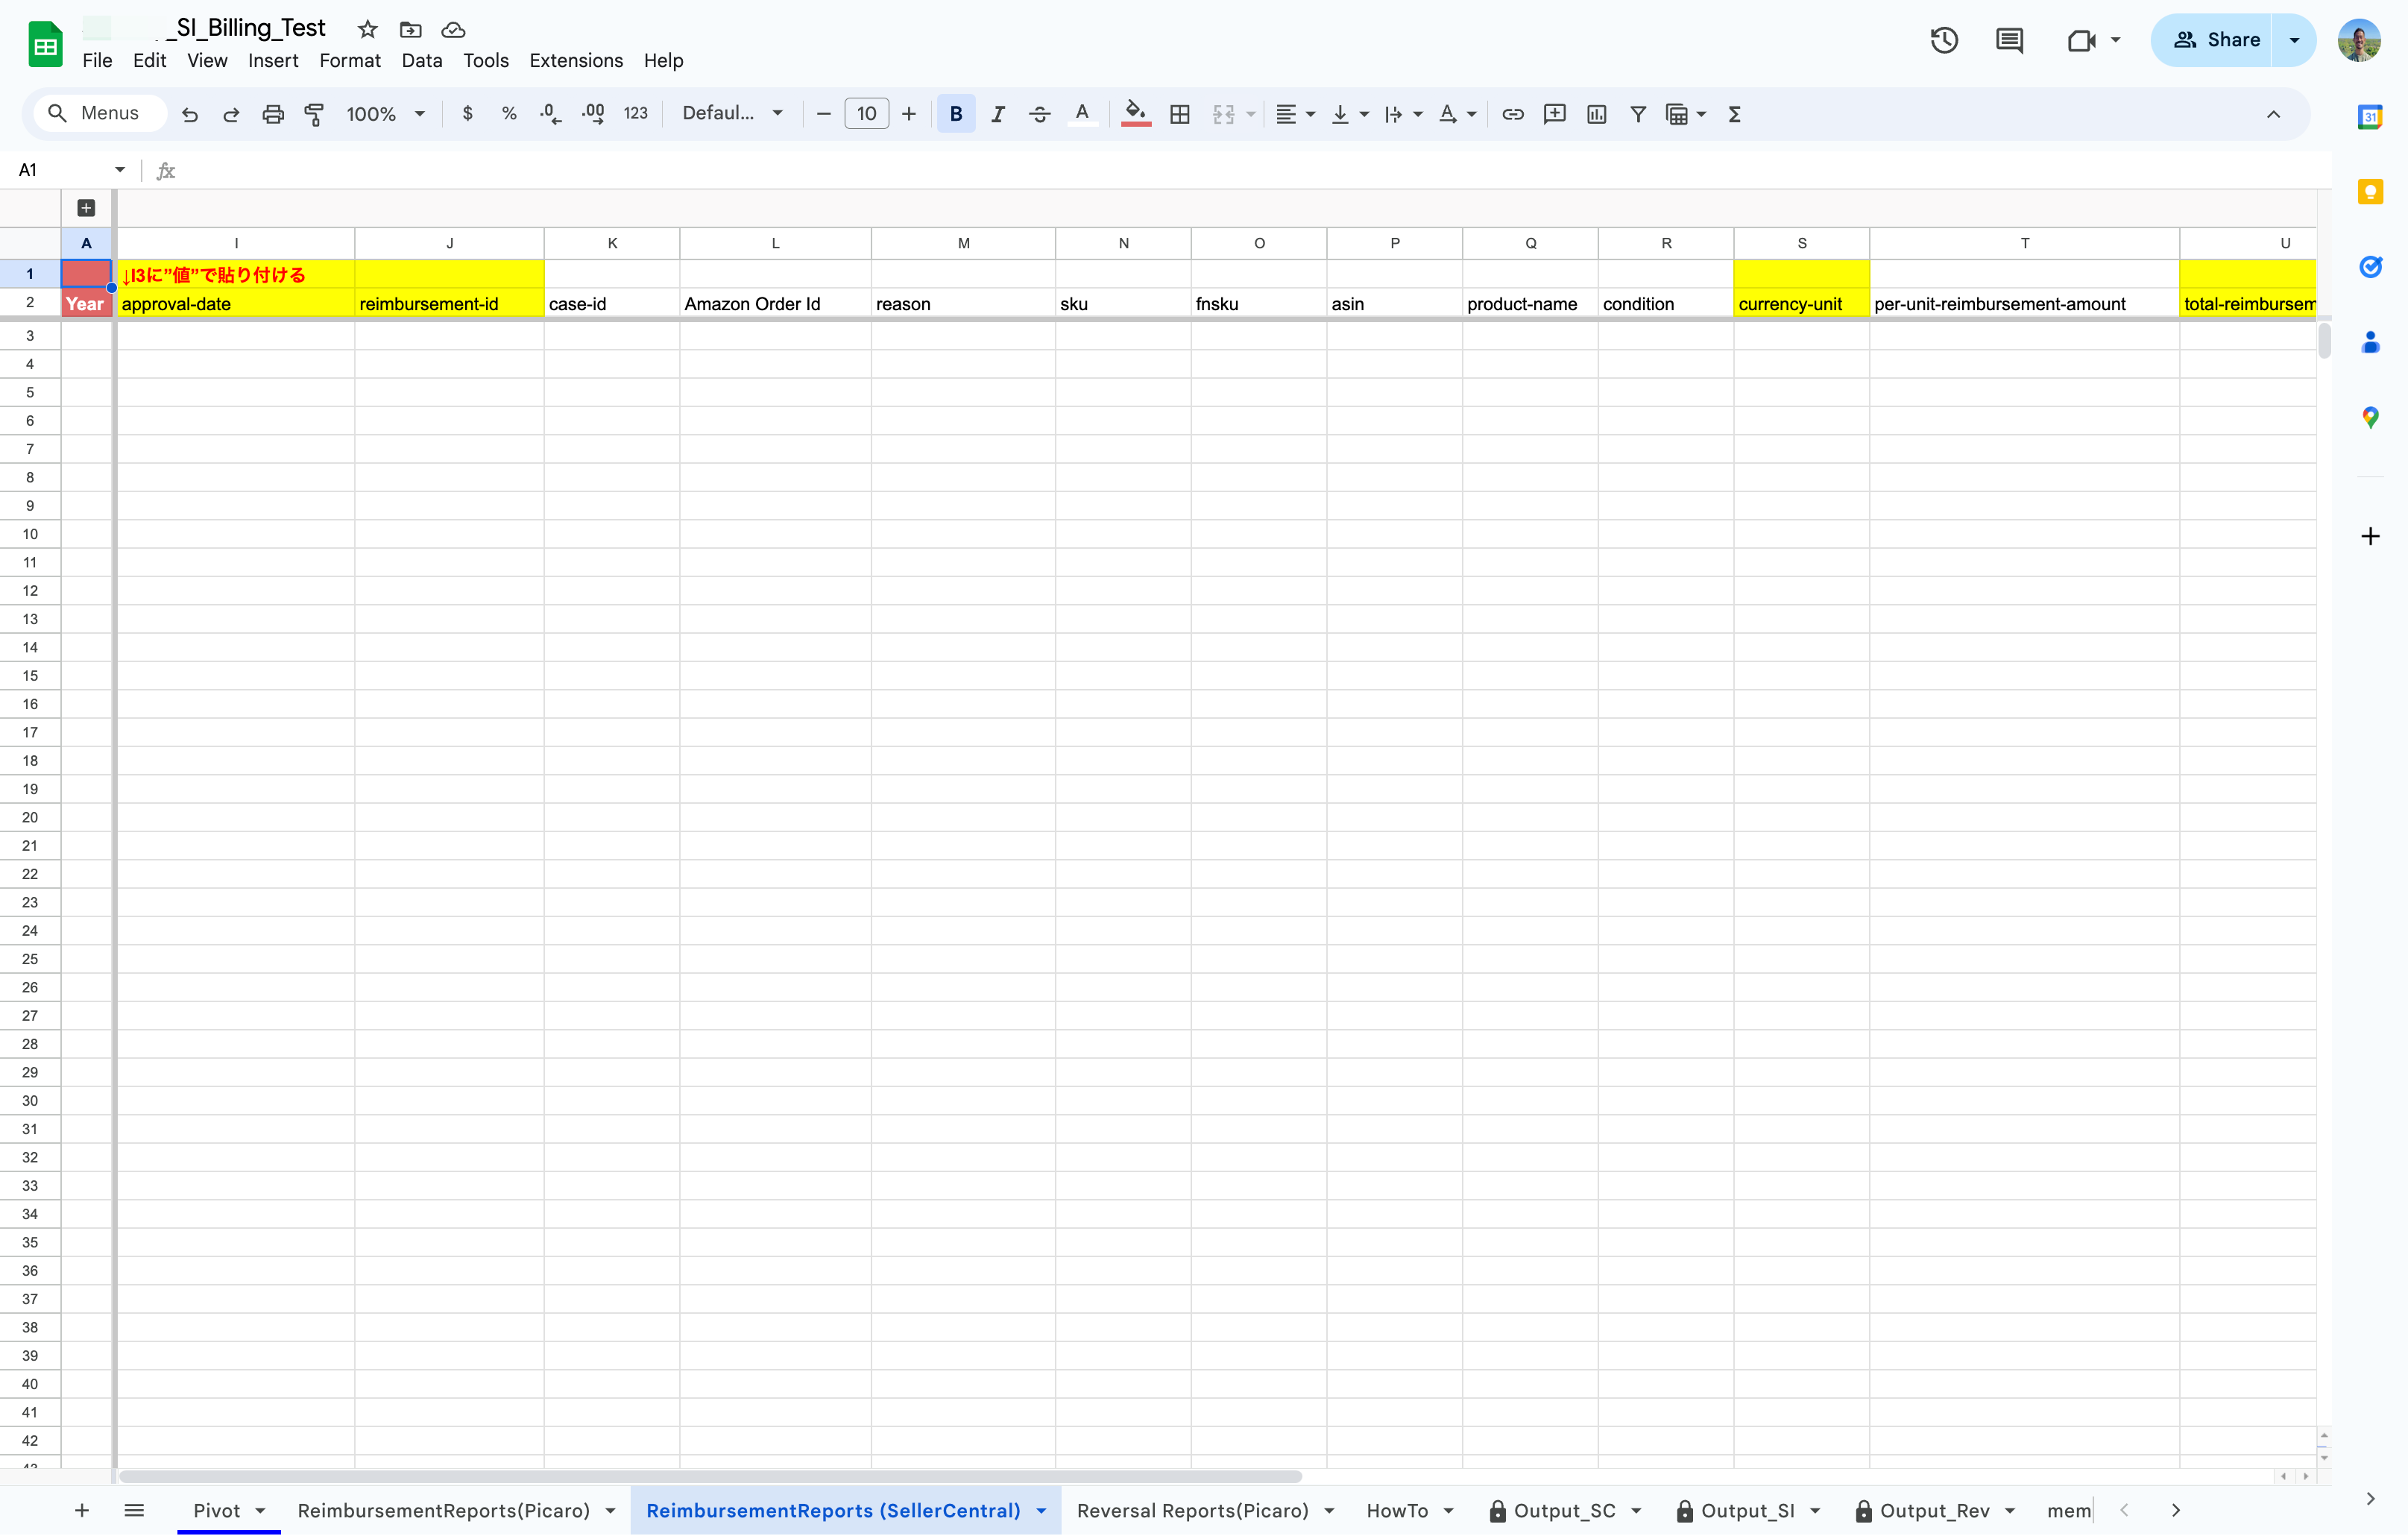Decrease decimal places
Viewport: 2408px width, 1536px height.
(551, 114)
